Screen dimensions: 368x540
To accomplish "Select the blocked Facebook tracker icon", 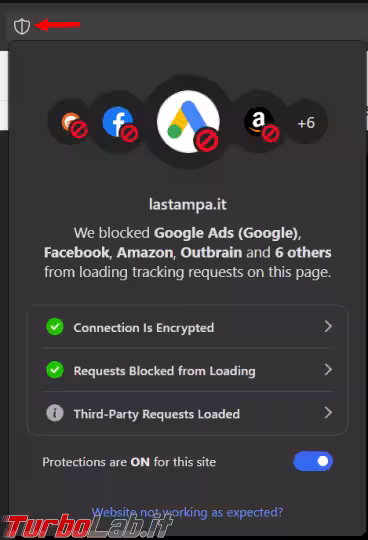I will (119, 123).
